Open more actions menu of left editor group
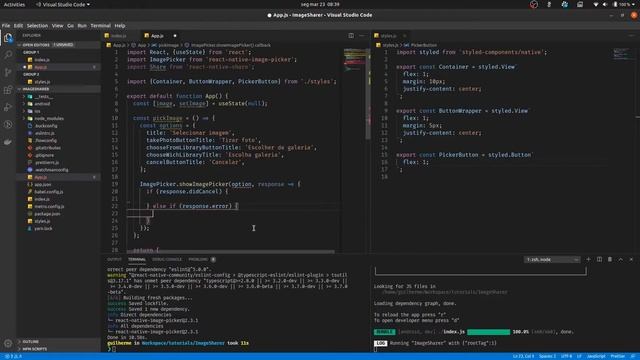This screenshot has height=360, width=640. (x=362, y=36)
